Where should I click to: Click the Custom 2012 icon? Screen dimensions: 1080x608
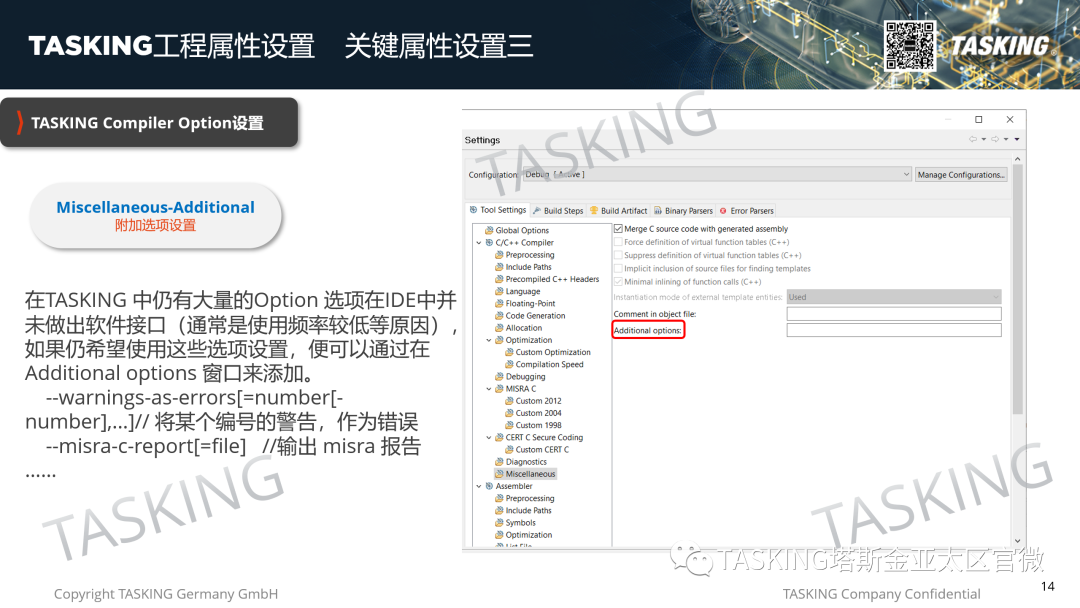510,401
